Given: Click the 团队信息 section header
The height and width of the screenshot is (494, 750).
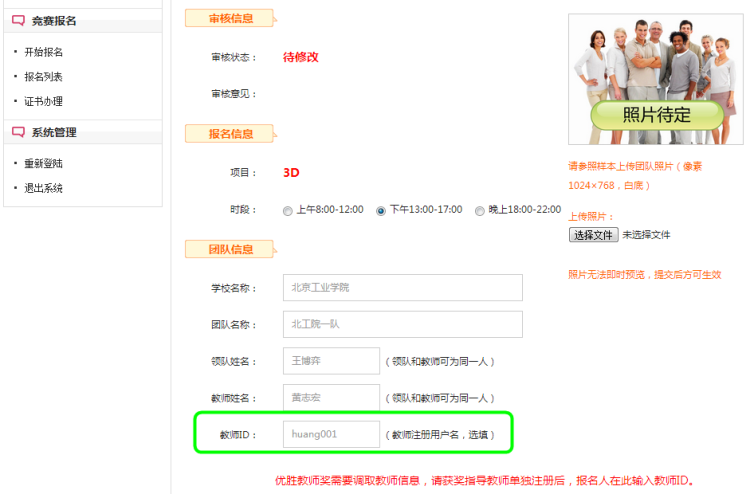Looking at the screenshot, I should [x=230, y=249].
